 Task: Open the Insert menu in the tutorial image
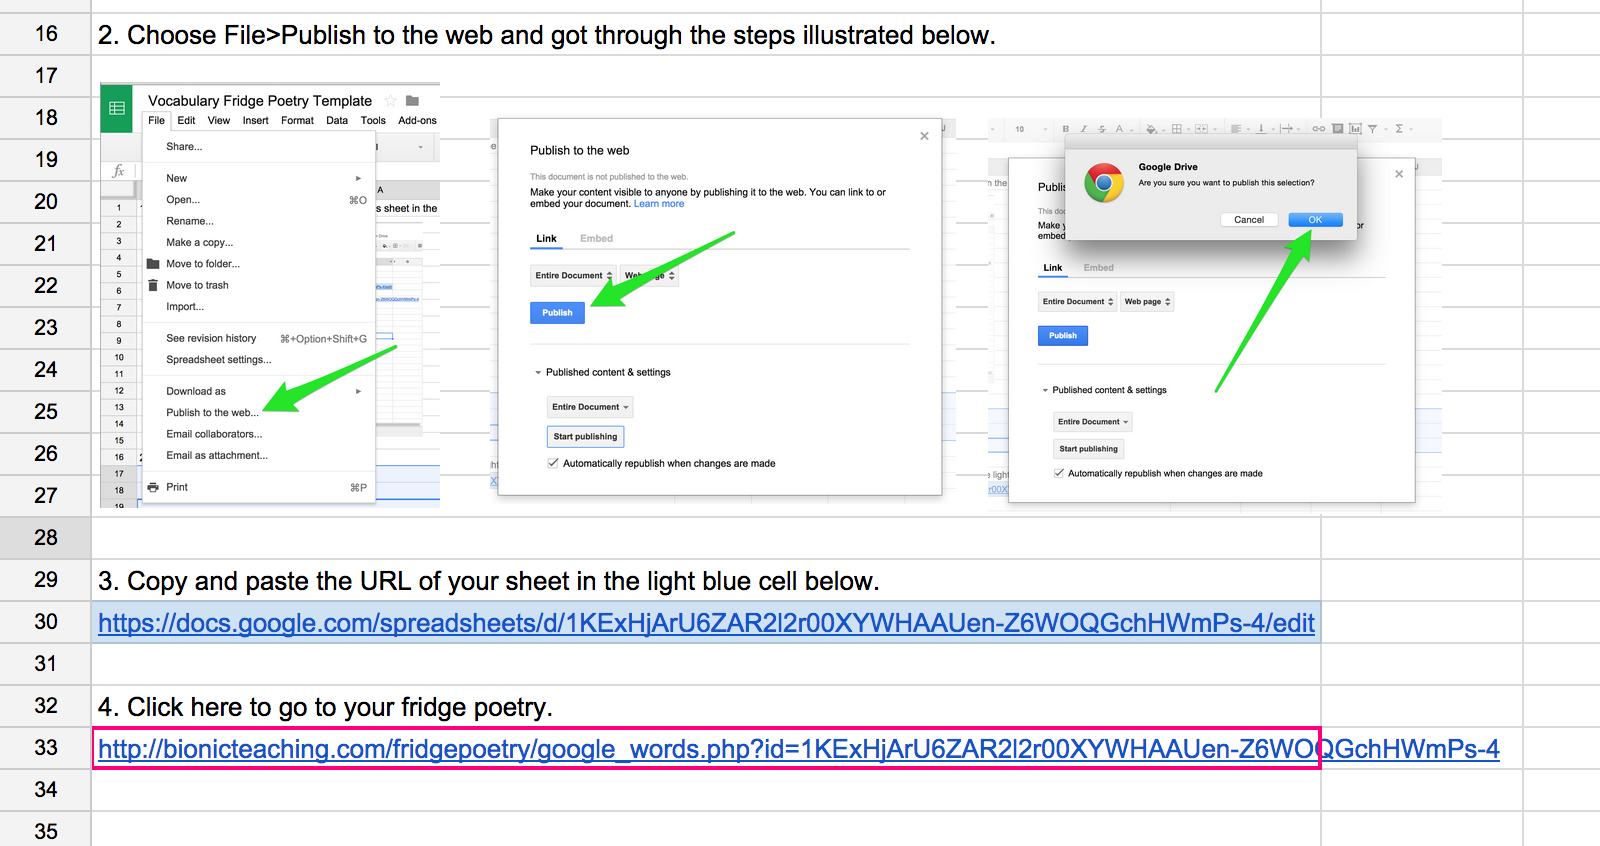(x=255, y=120)
